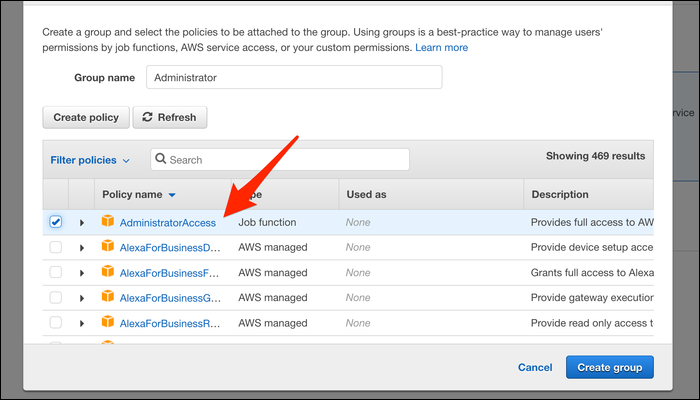The image size is (700, 400).
Task: Click the AlexaForBusinessD... policy cube icon
Action: tap(108, 246)
